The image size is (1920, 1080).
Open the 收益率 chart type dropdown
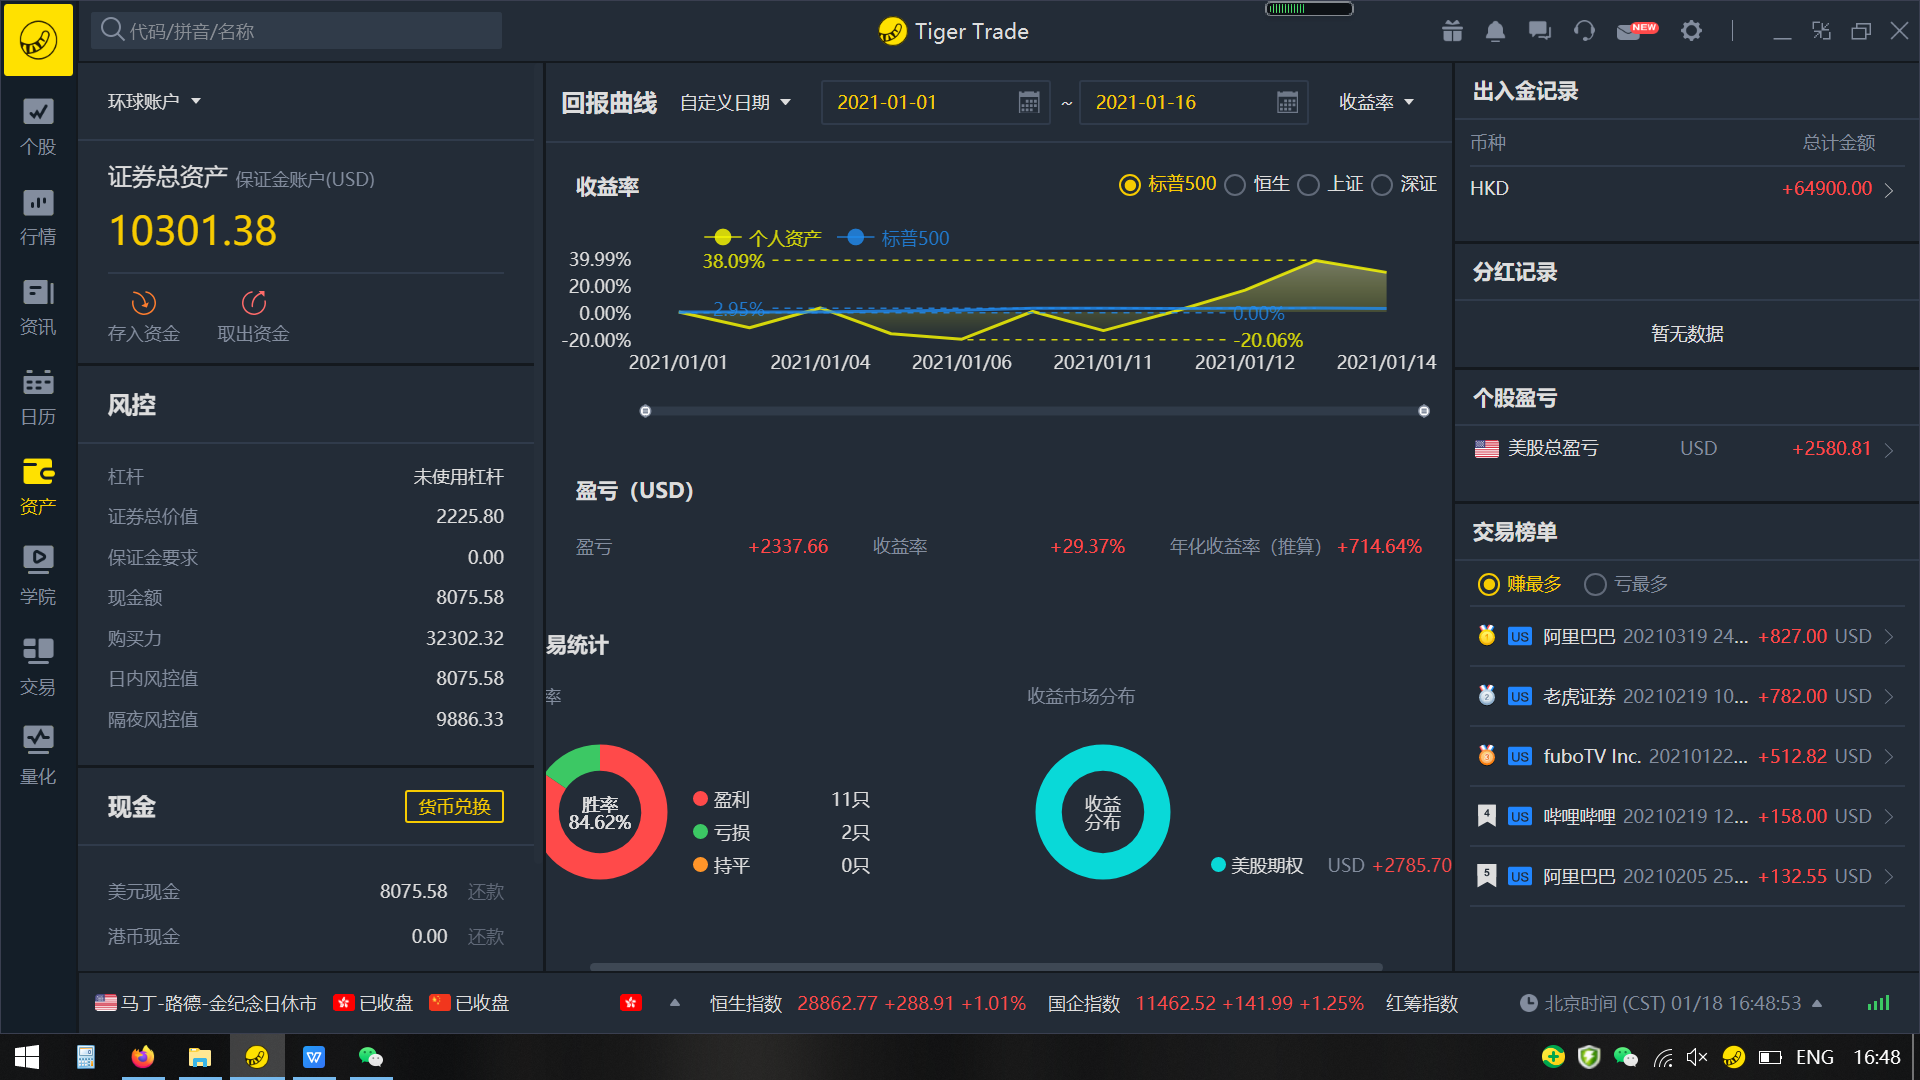(x=1376, y=102)
